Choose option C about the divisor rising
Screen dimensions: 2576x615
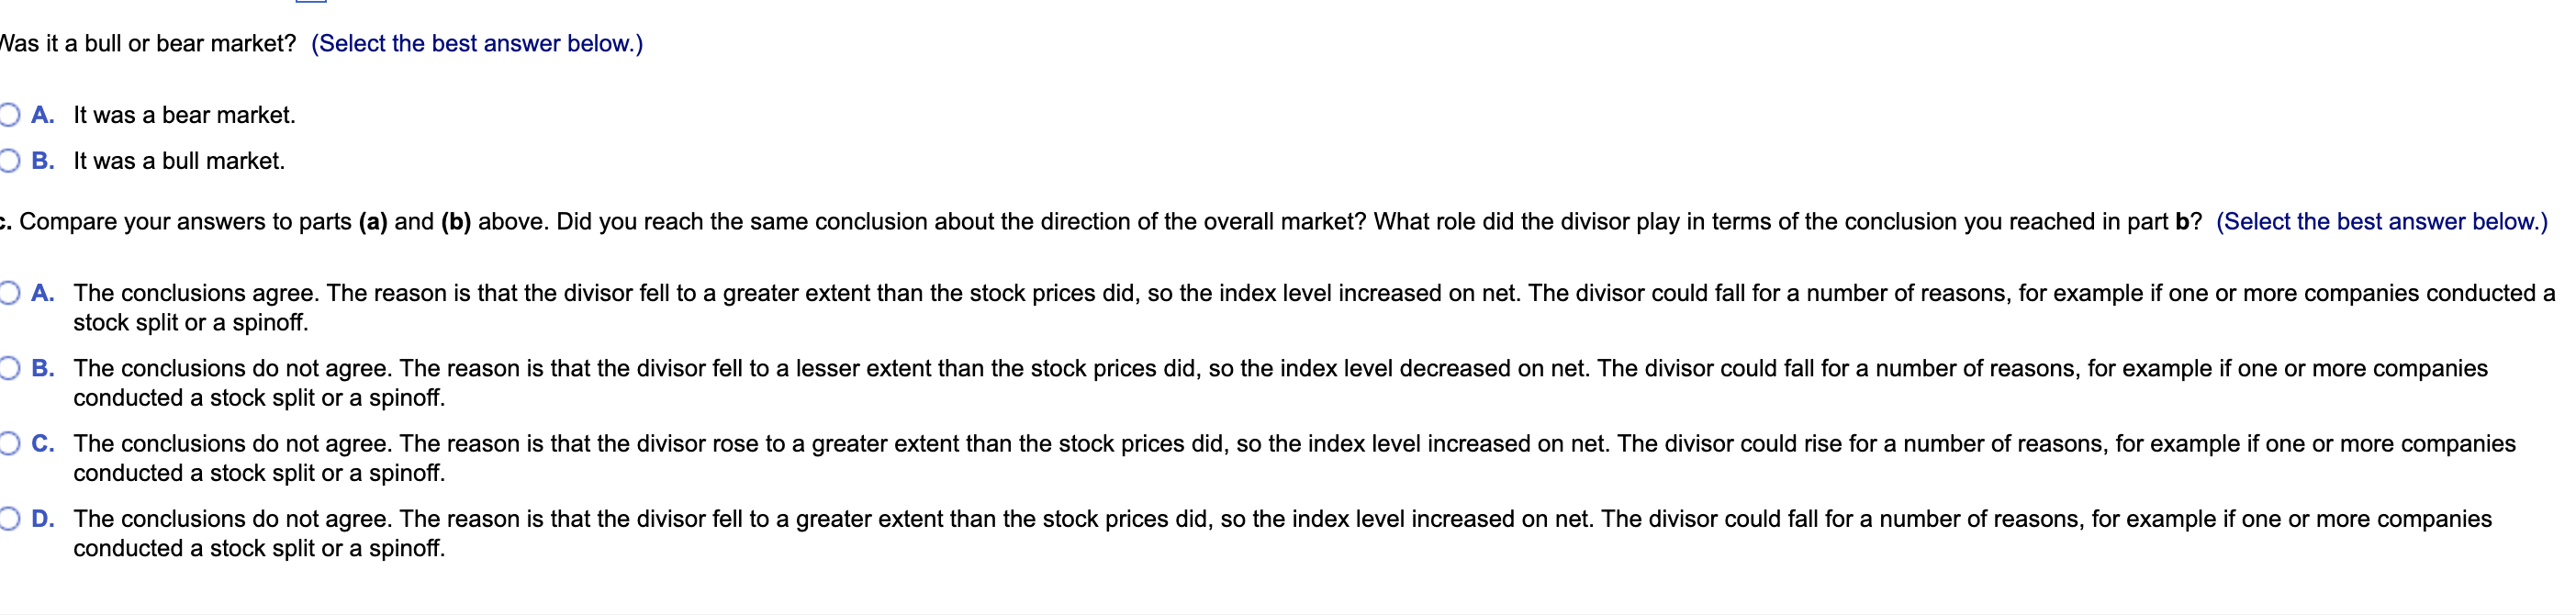pos(10,442)
